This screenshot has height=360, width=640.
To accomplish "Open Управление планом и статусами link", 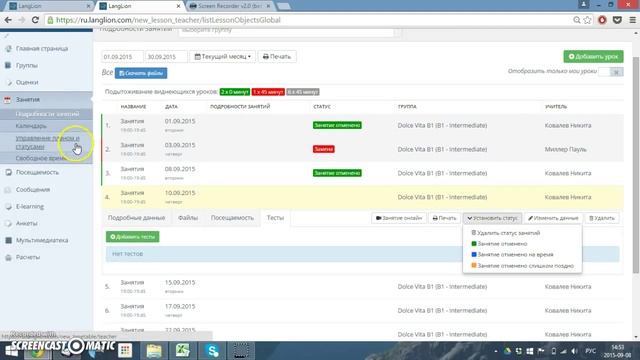I will 47,142.
